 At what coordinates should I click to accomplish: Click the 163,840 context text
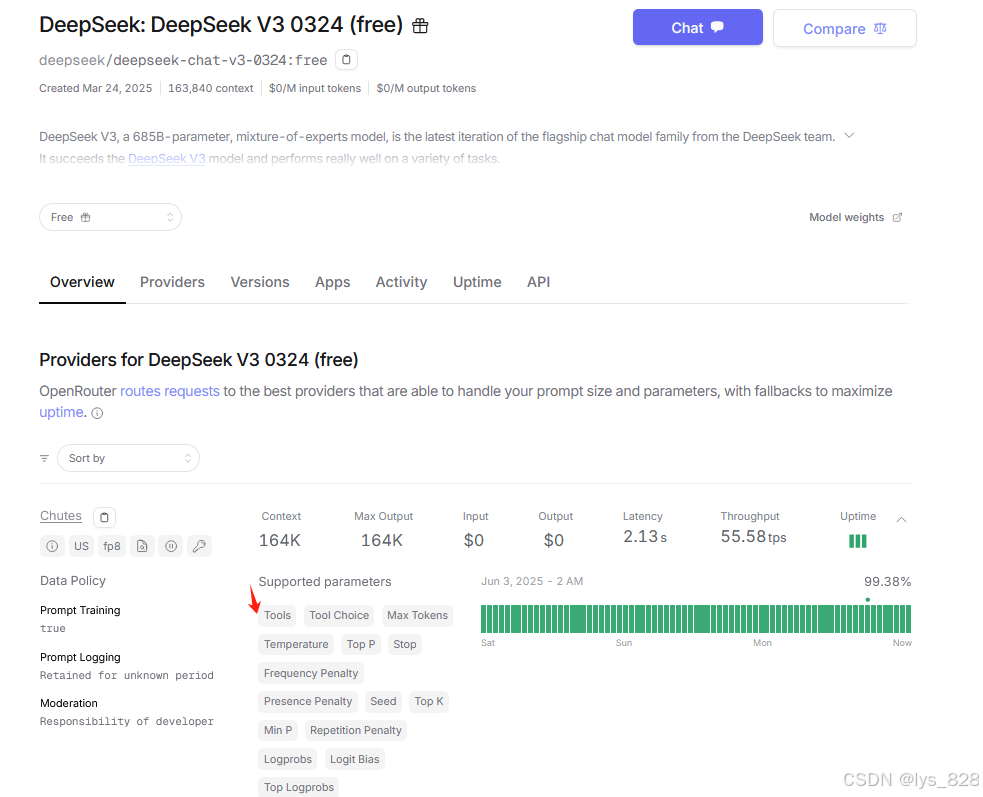(x=211, y=88)
